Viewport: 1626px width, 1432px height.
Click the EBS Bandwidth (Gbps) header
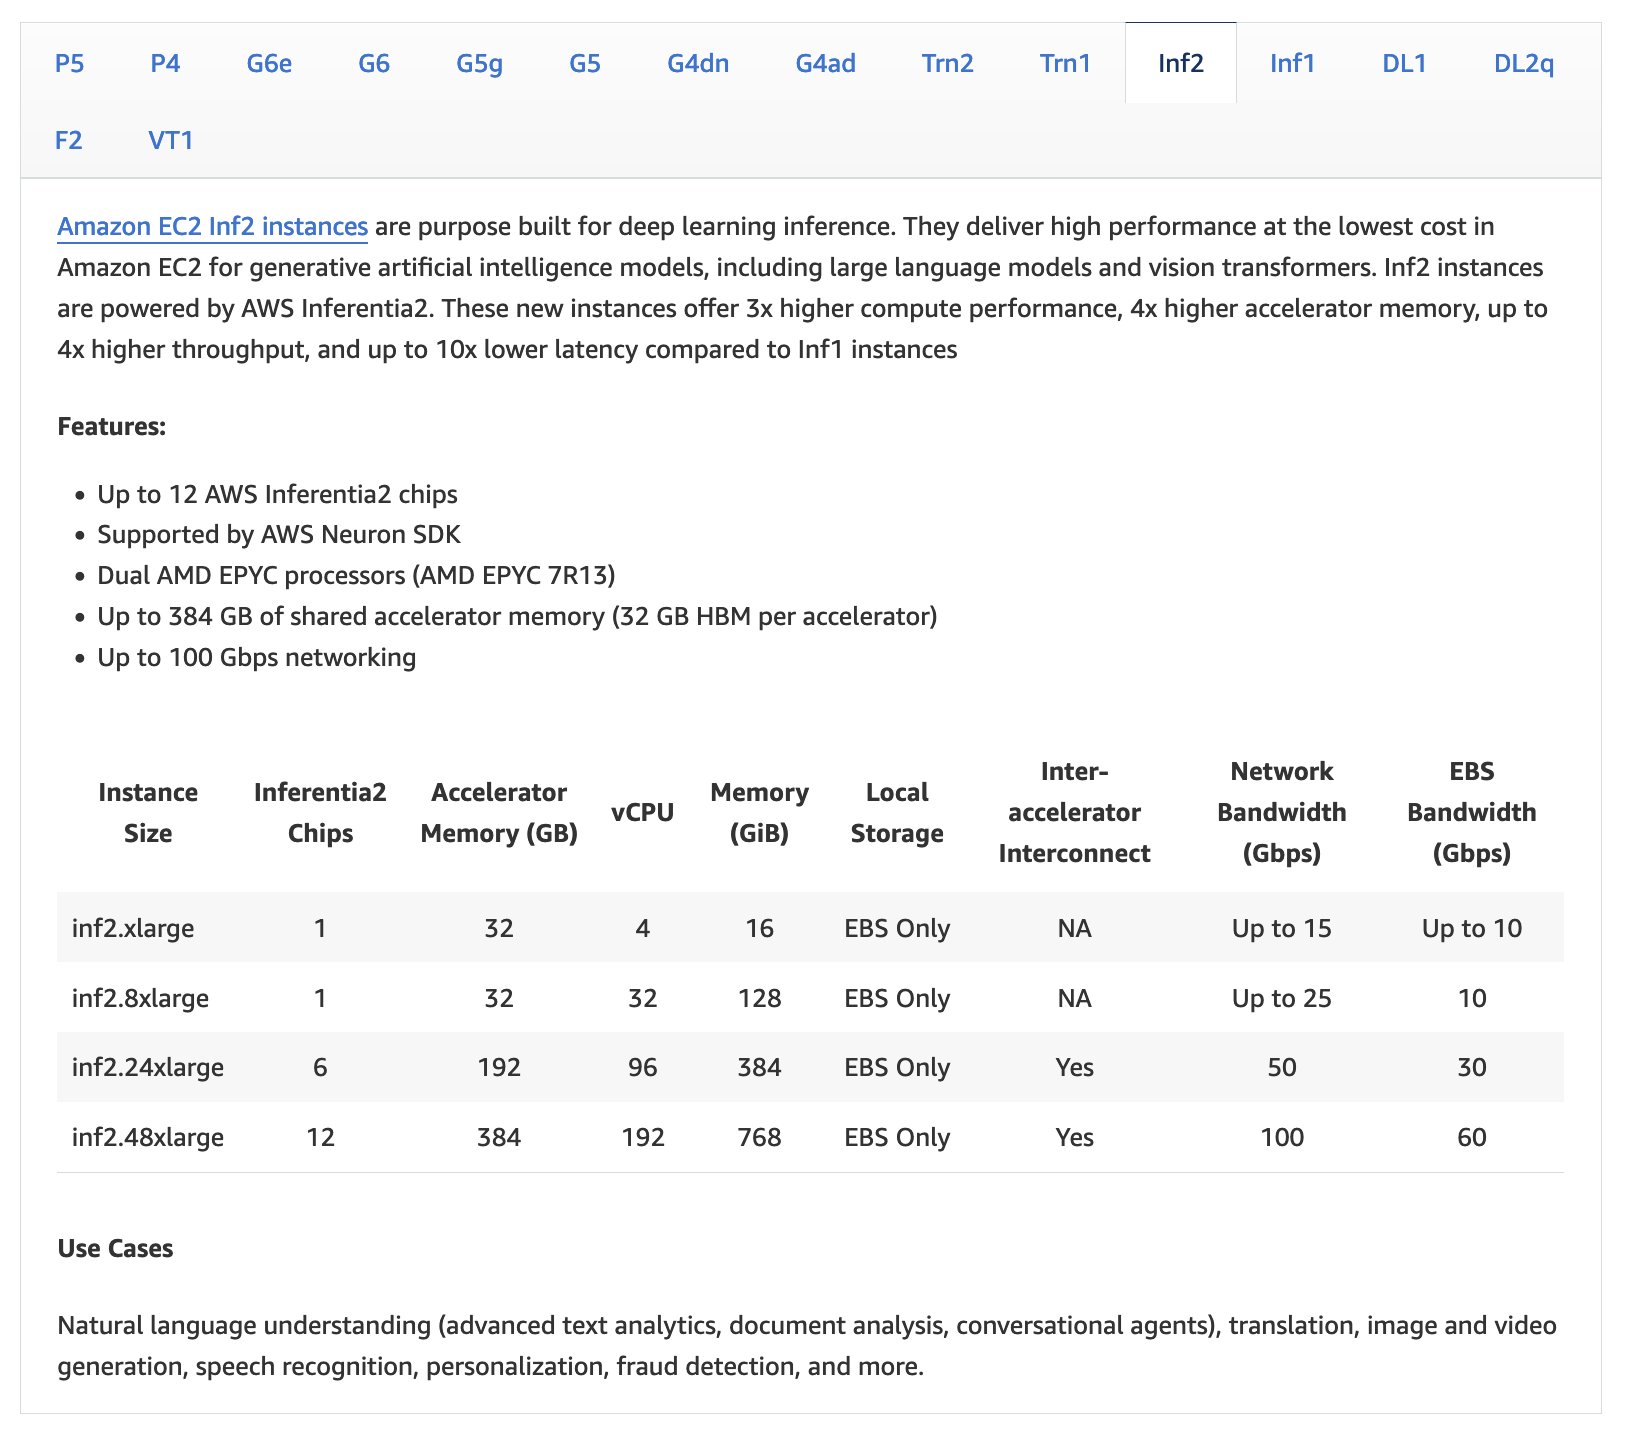coord(1471,812)
